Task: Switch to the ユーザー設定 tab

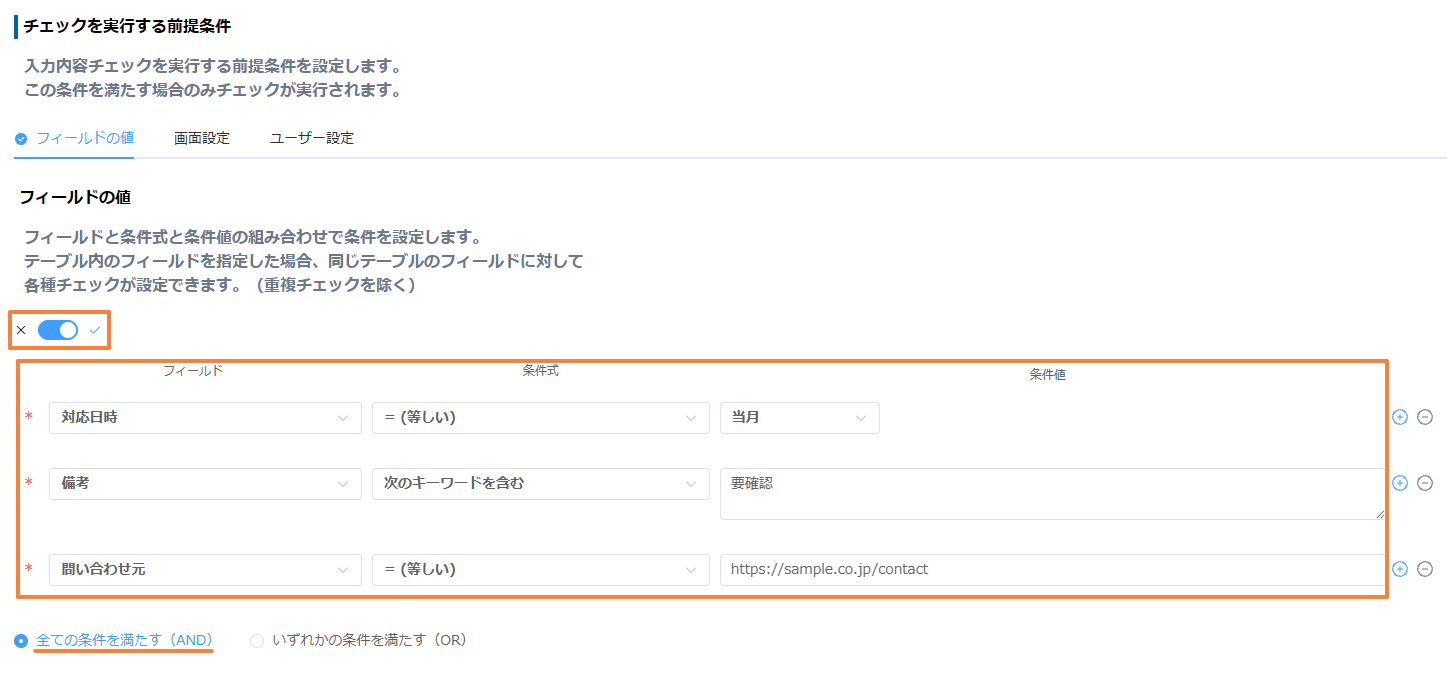Action: coord(312,138)
